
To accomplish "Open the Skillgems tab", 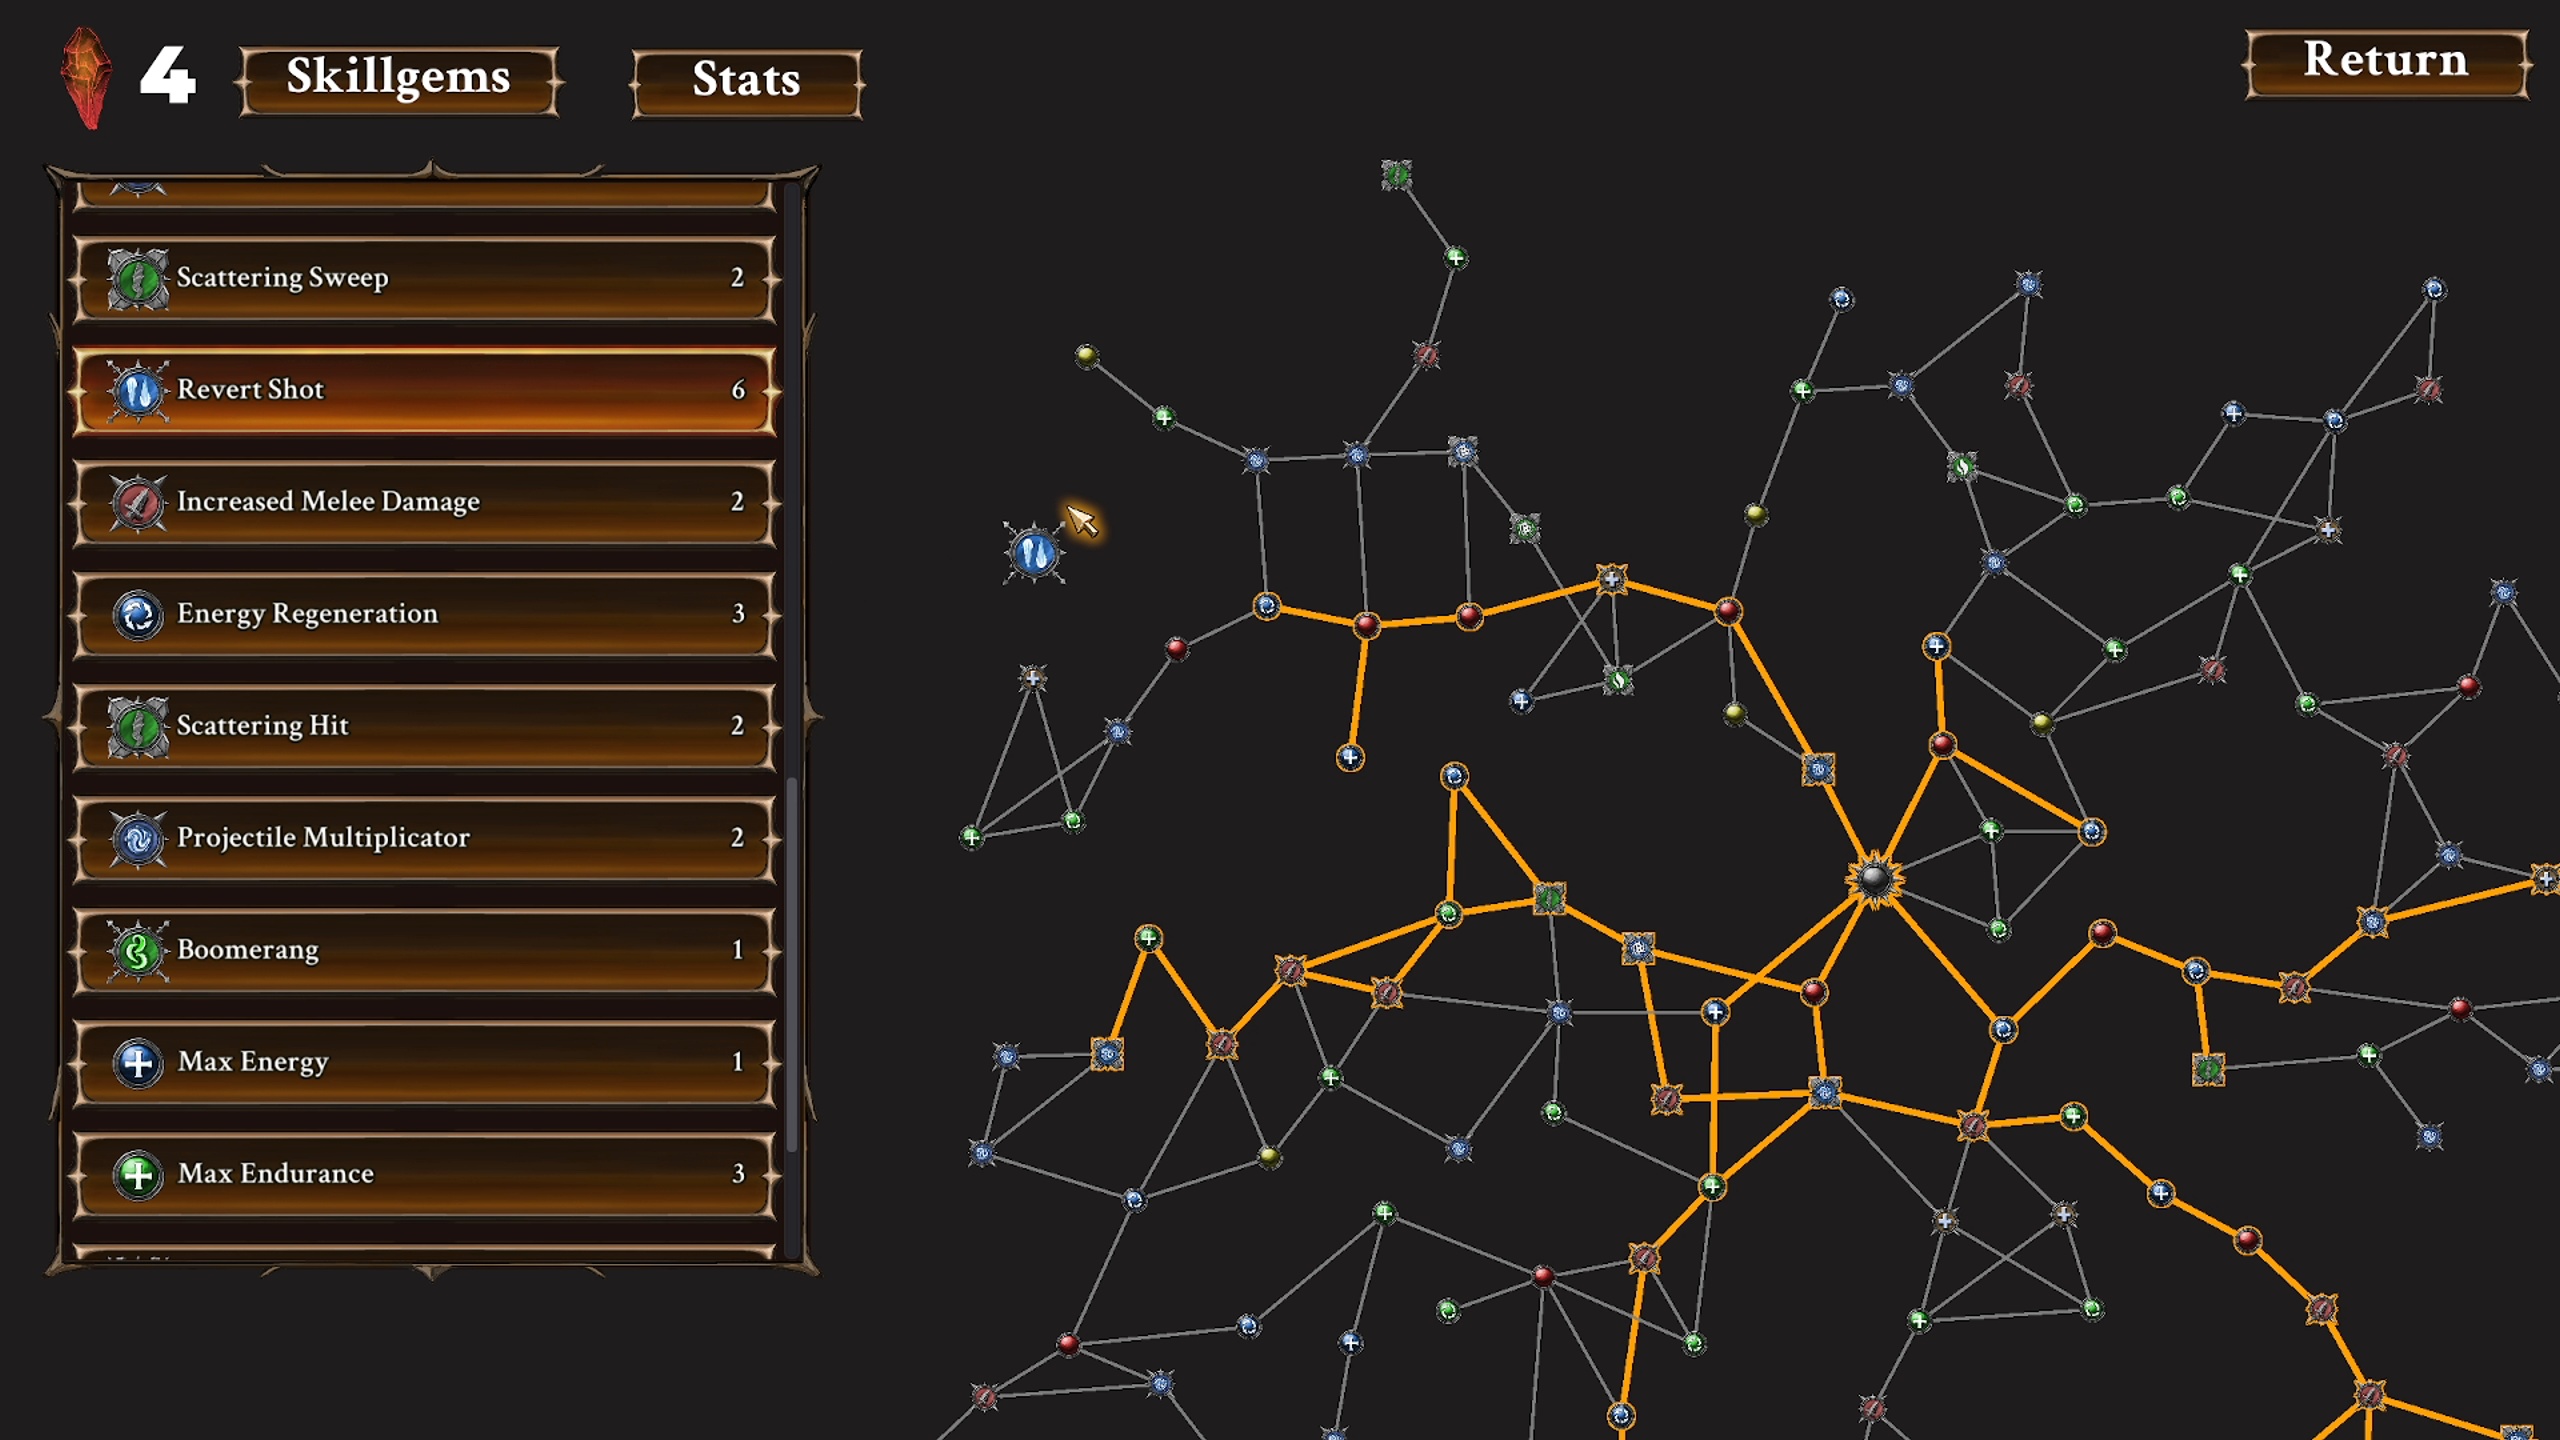I will [x=398, y=80].
